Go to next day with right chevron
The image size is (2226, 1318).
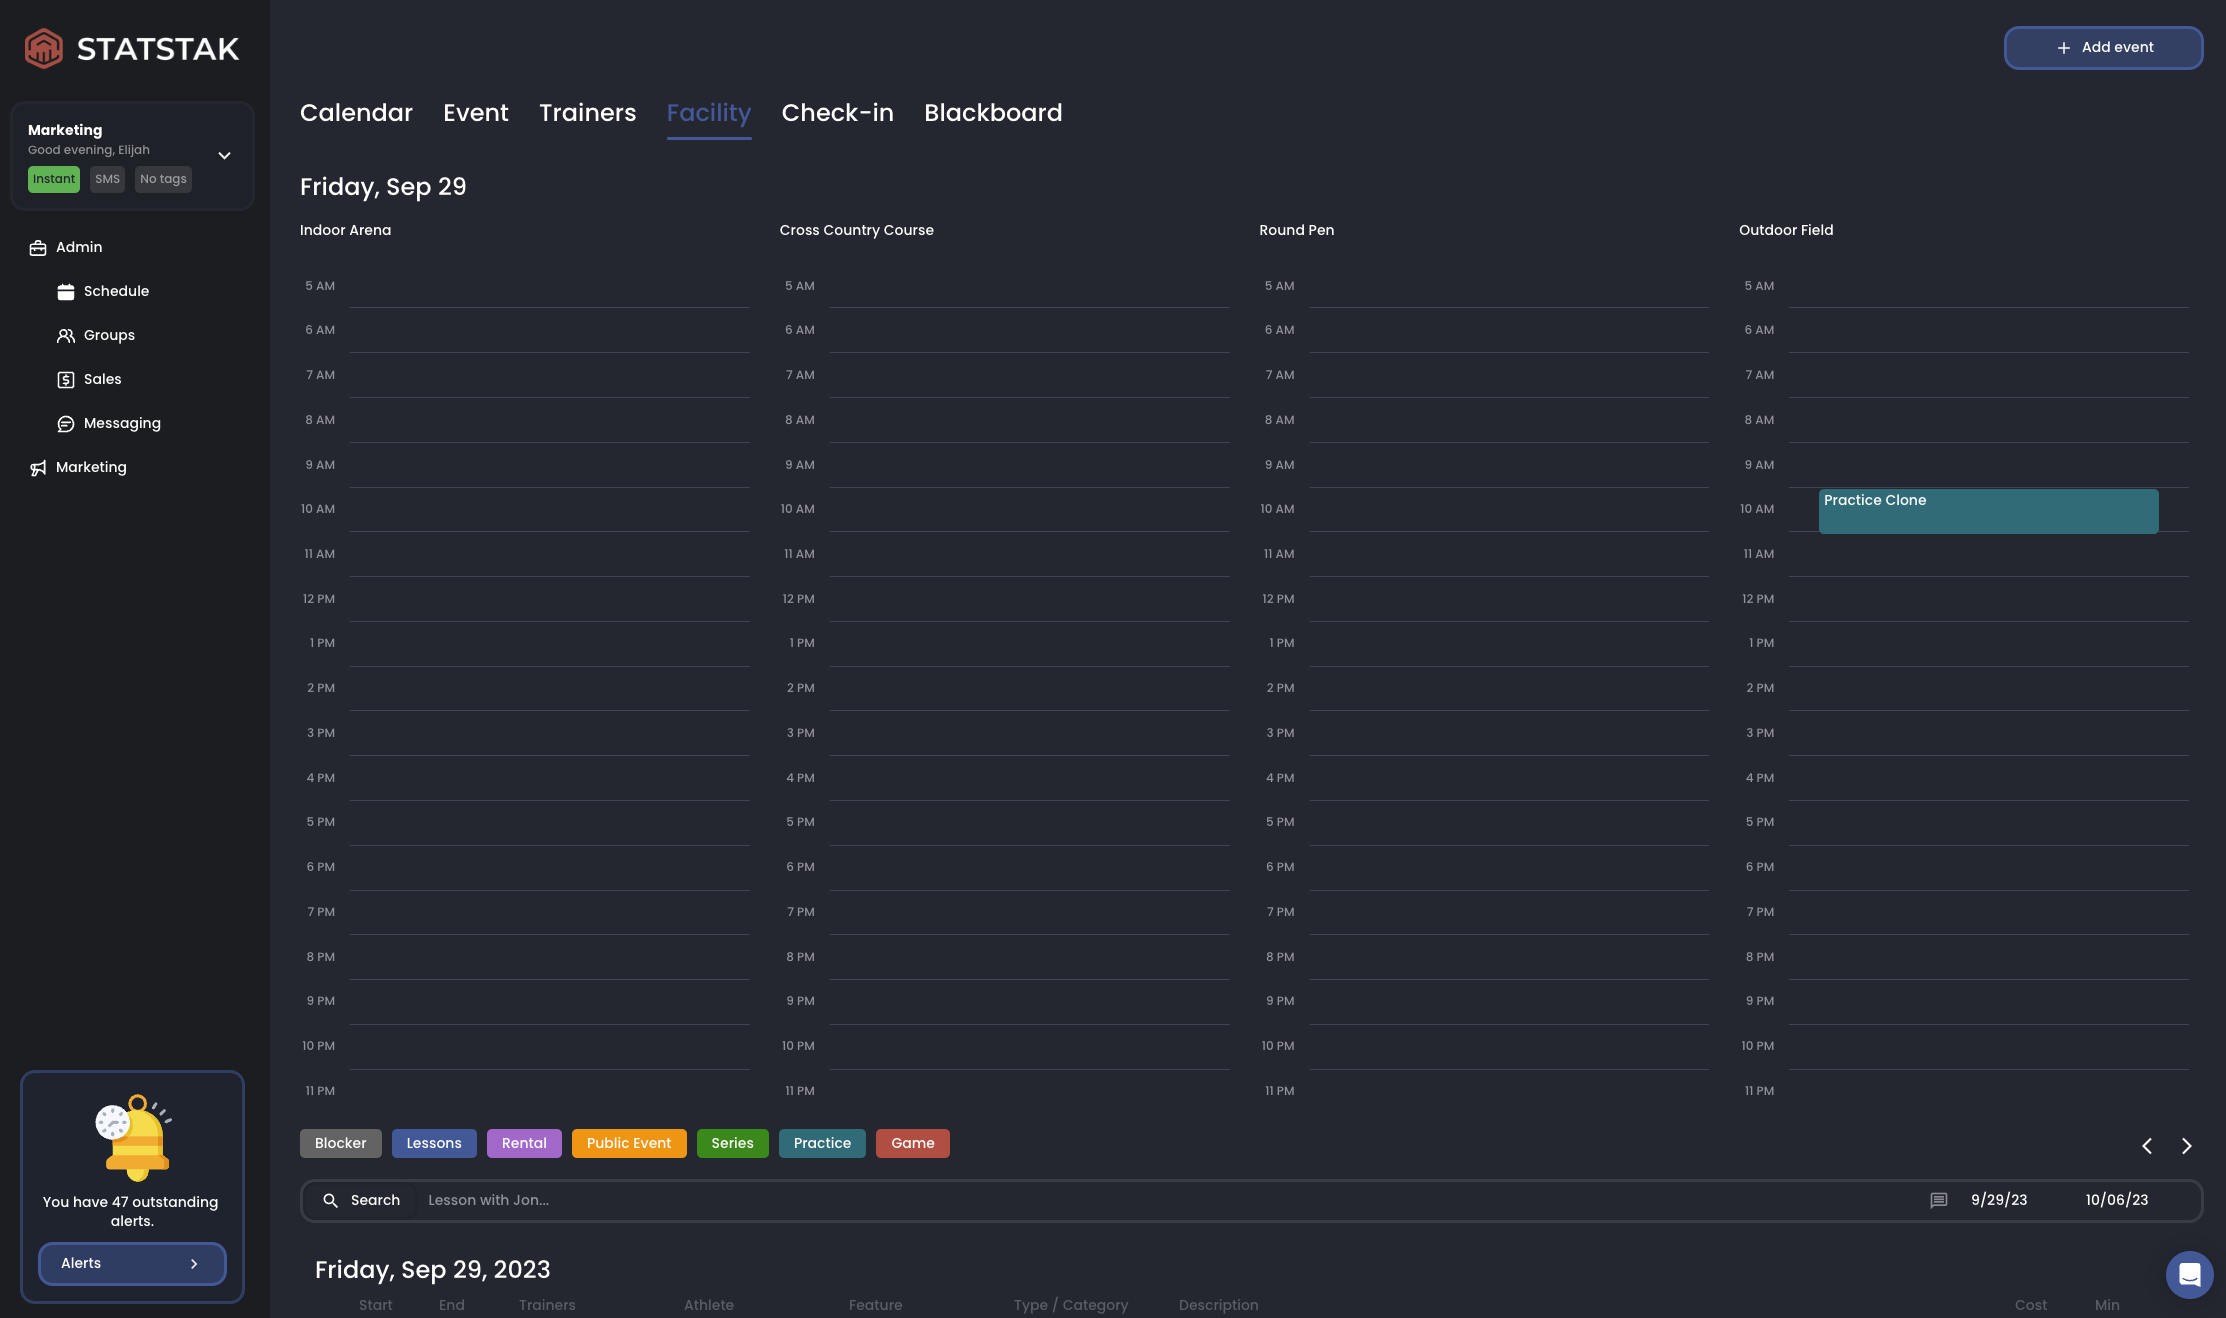pyautogui.click(x=2186, y=1146)
